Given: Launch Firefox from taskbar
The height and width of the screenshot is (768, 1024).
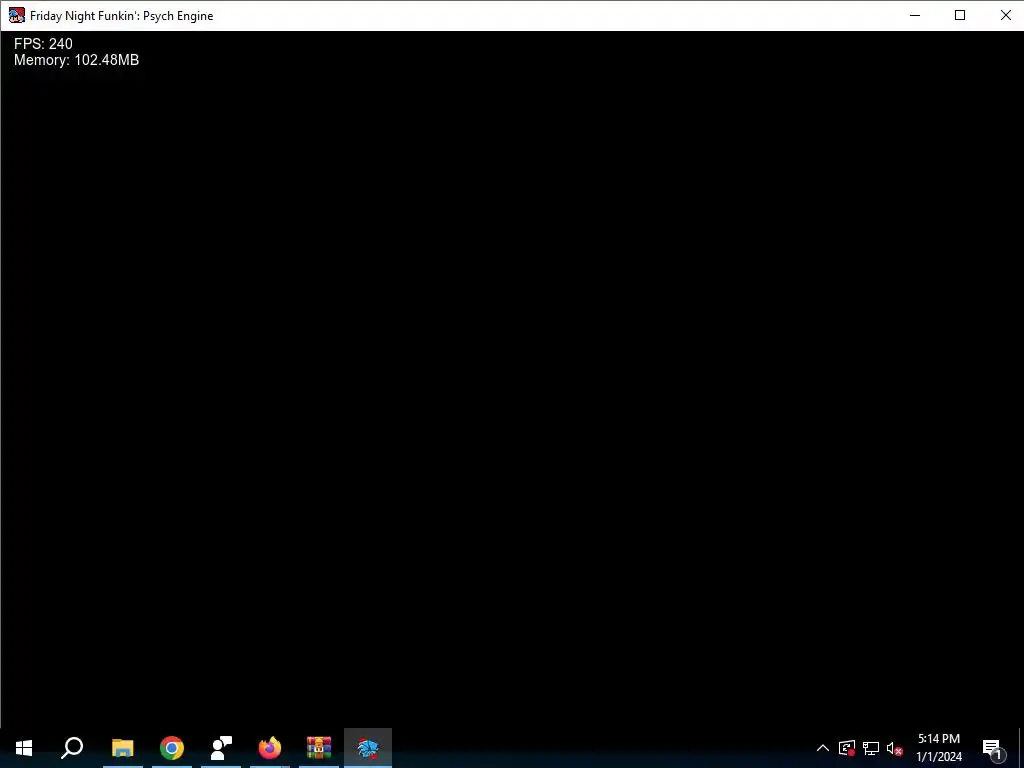Looking at the screenshot, I should click(270, 748).
